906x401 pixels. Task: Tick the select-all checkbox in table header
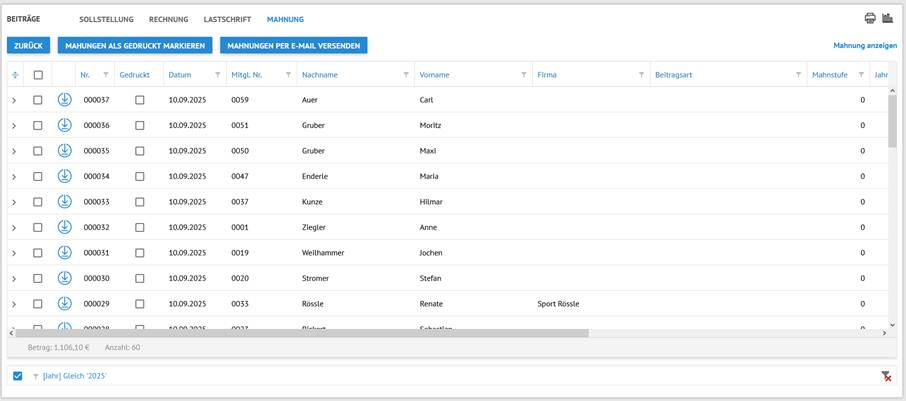coord(38,75)
